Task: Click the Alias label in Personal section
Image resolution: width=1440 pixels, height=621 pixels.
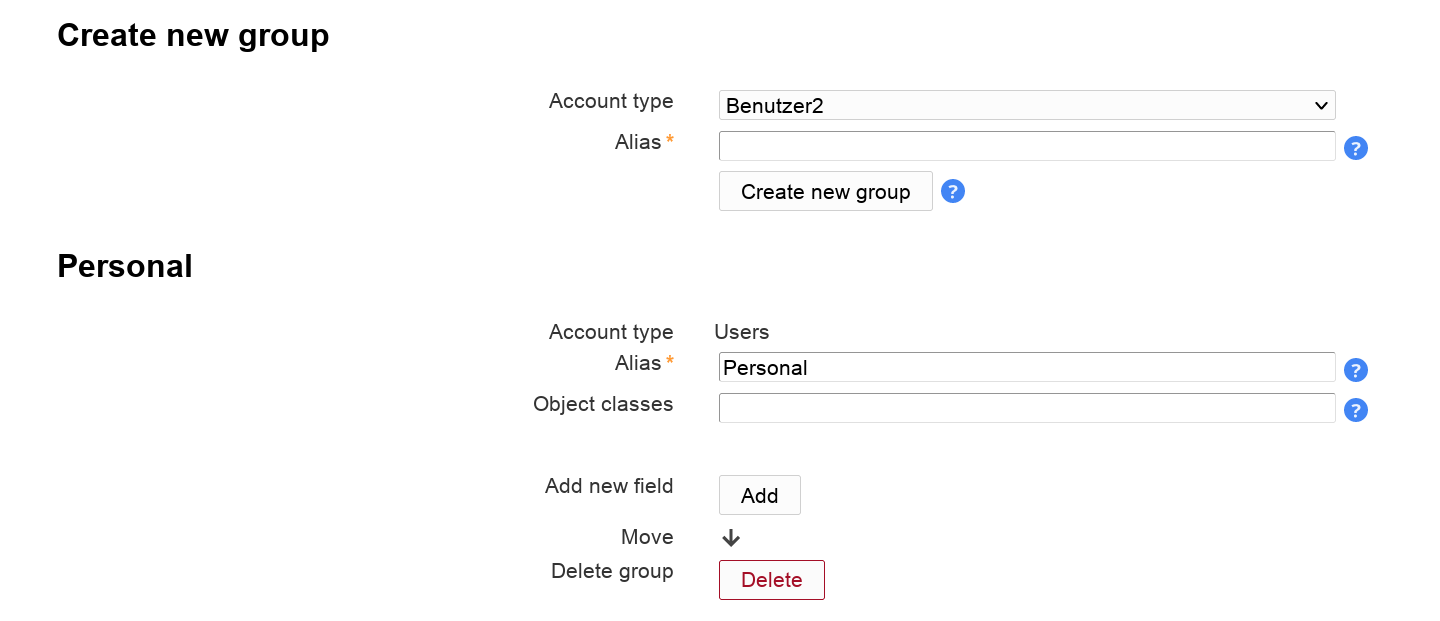Action: (x=637, y=363)
